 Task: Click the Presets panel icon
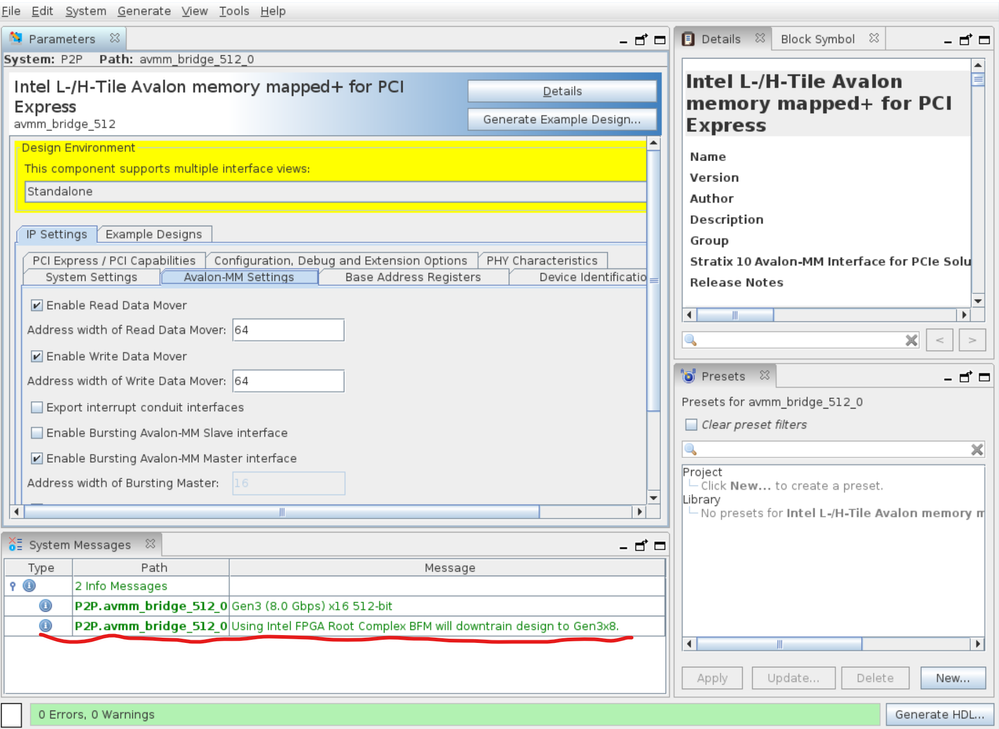pos(689,376)
